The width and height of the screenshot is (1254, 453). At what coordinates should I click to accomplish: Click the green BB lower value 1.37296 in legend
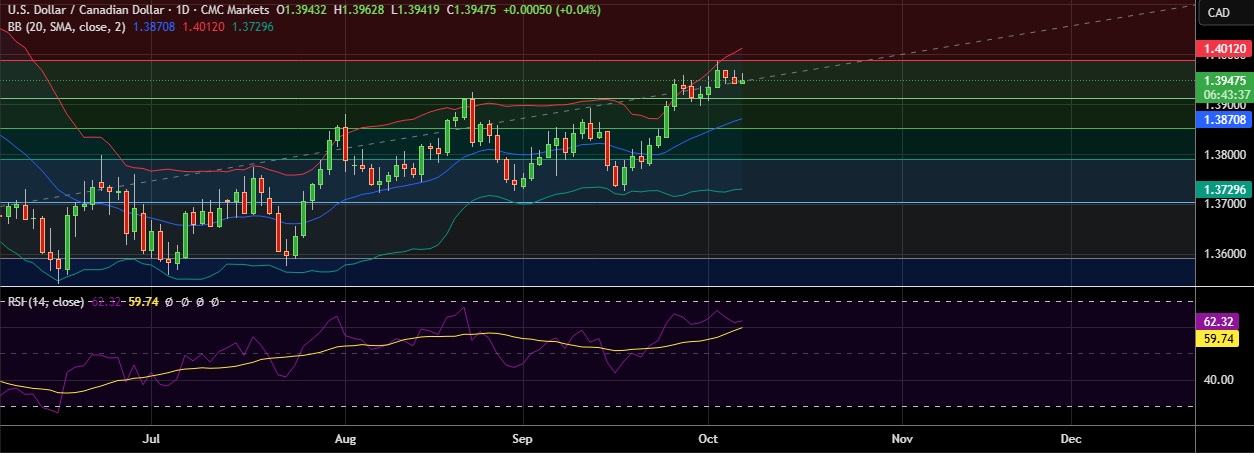pos(251,26)
